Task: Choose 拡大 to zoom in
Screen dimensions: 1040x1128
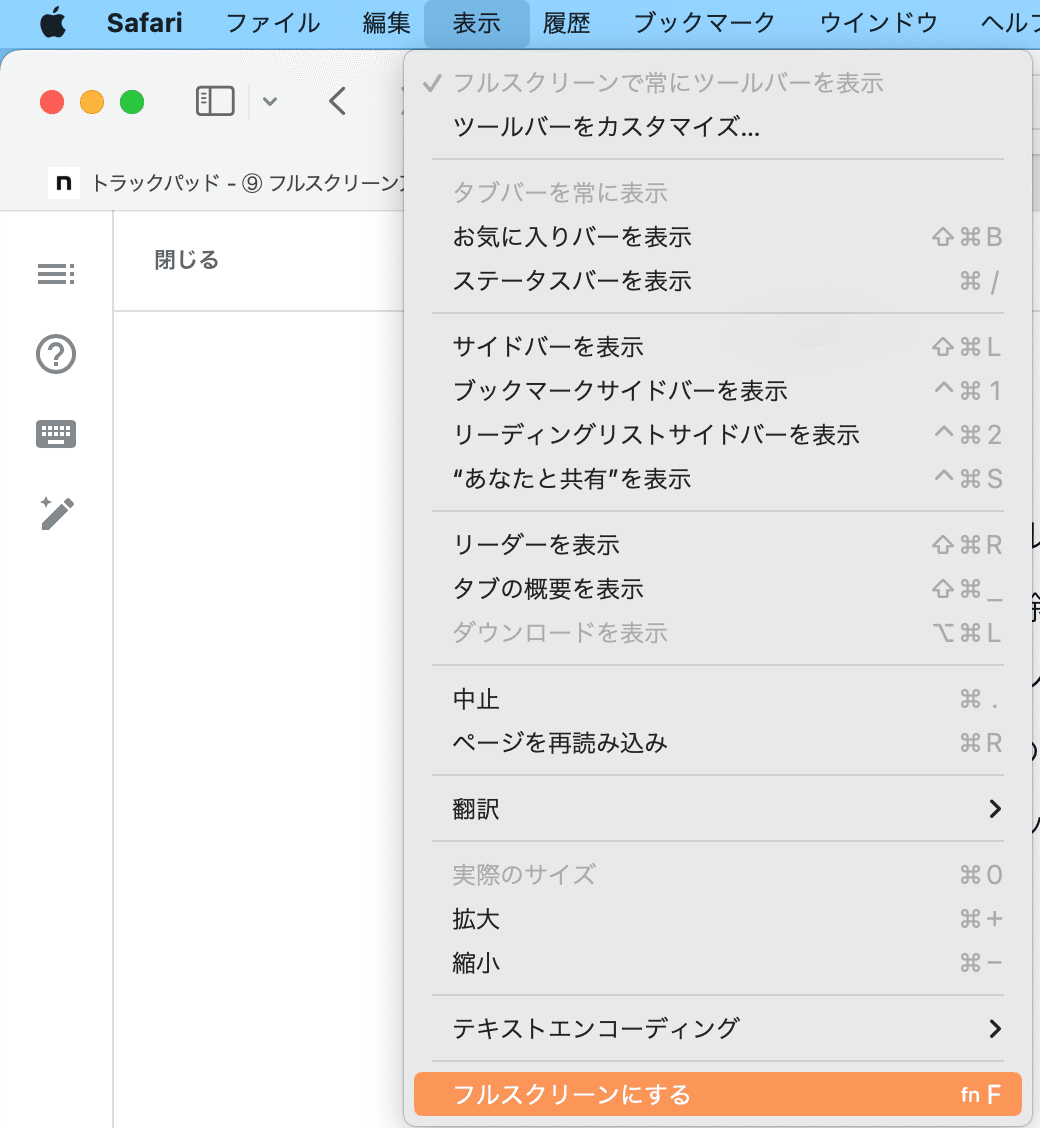Action: point(718,919)
